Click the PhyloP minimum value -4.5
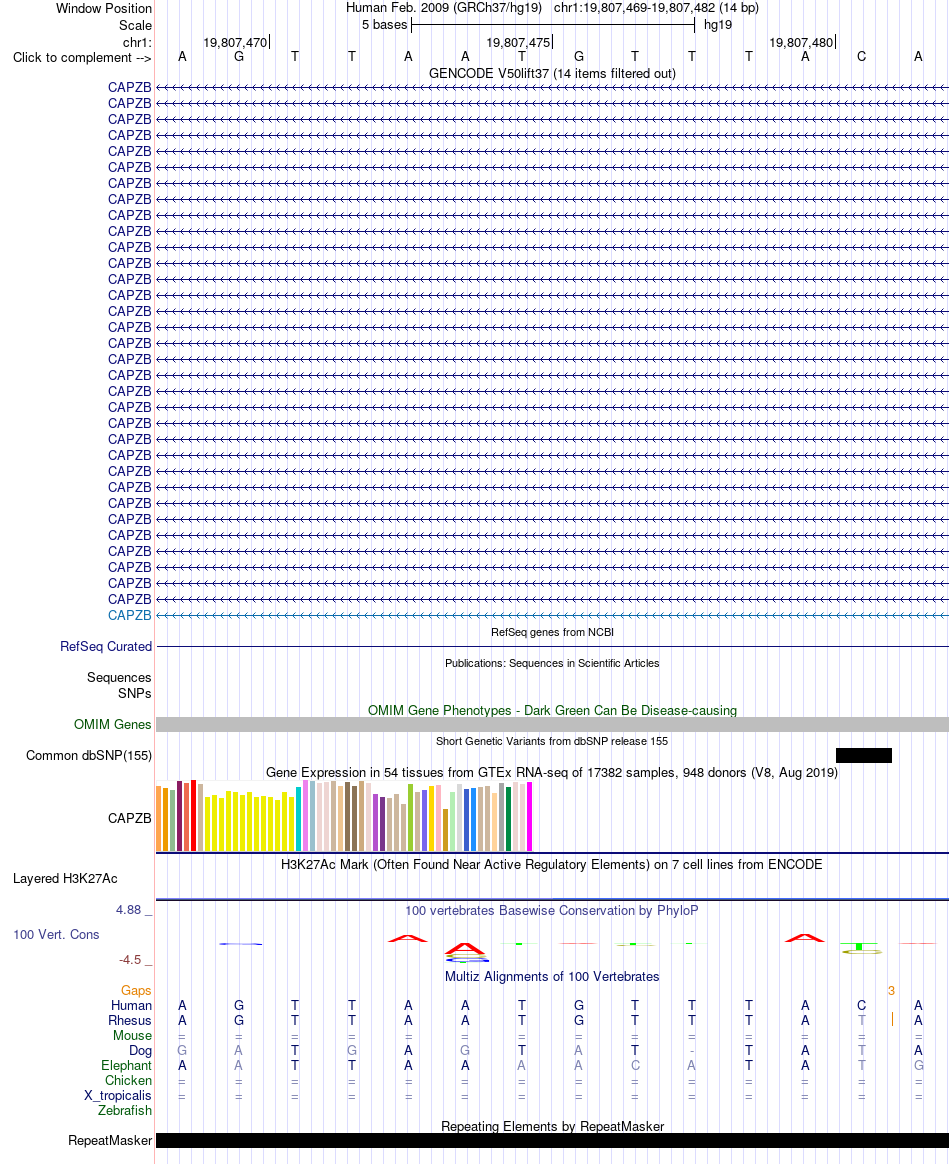The height and width of the screenshot is (1164, 950). pyautogui.click(x=130, y=960)
